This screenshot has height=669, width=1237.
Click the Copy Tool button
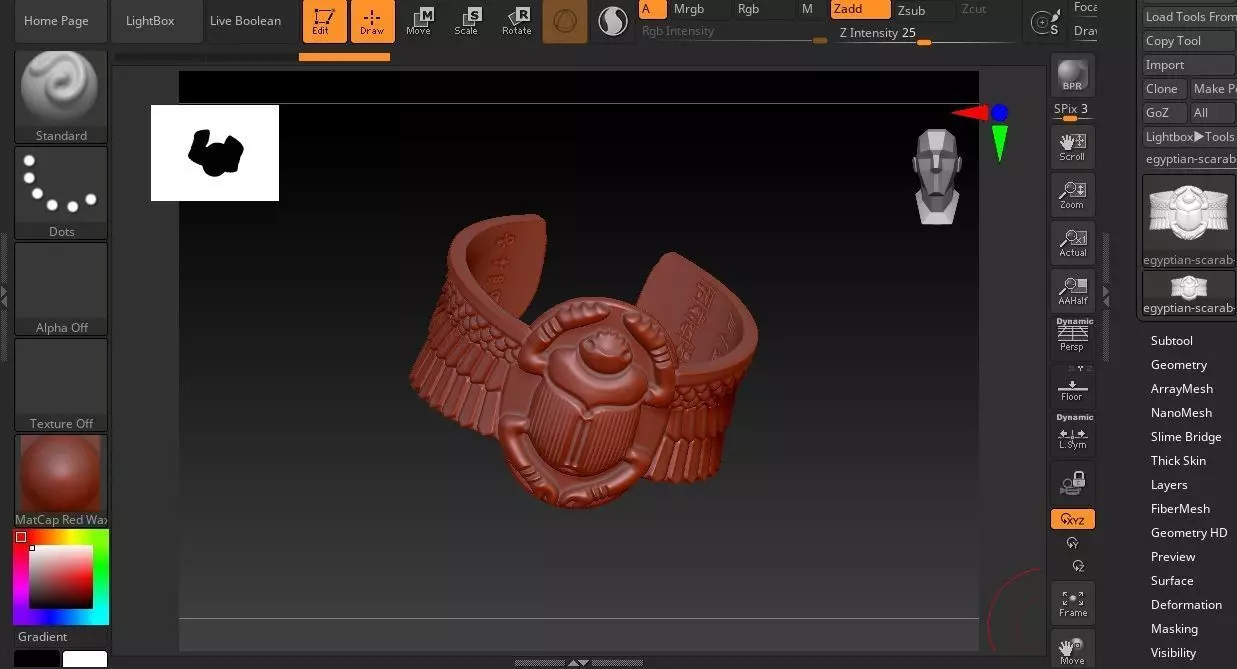[1188, 41]
